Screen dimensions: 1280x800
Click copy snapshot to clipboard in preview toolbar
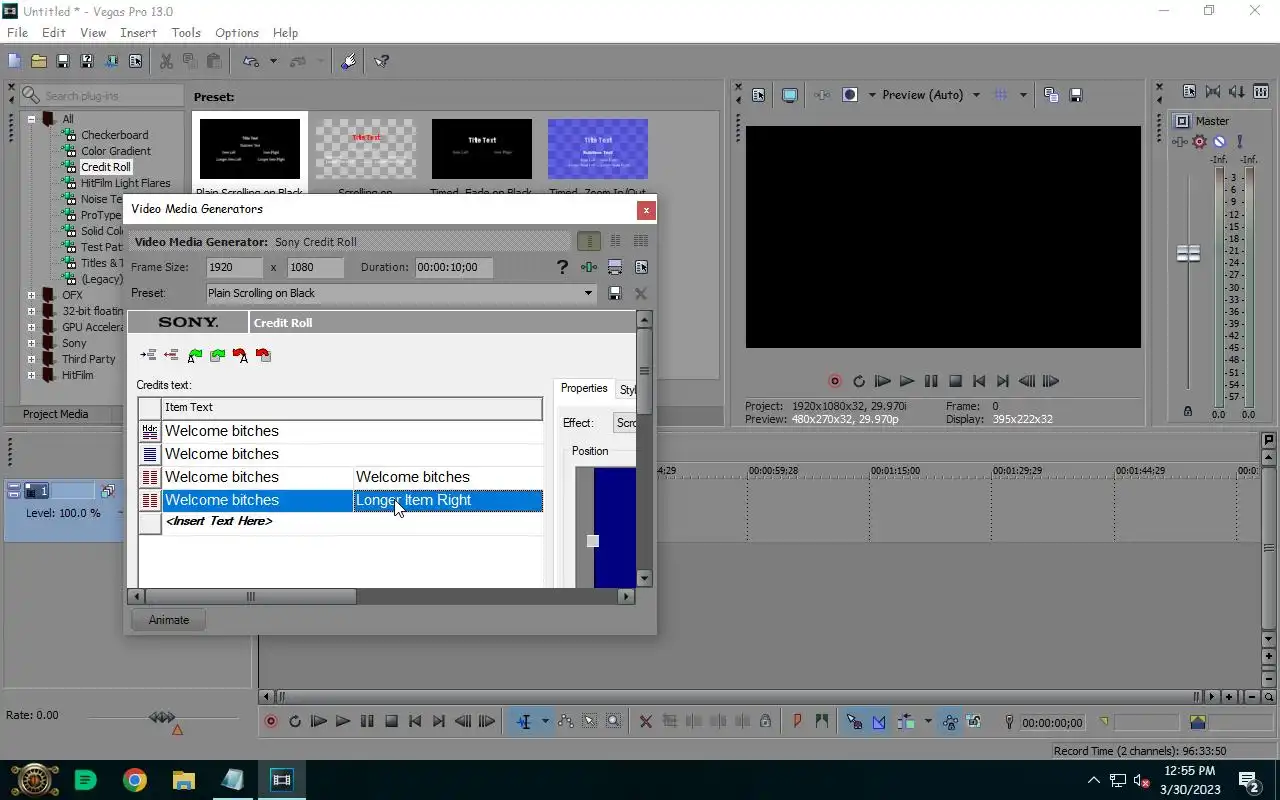1051,95
